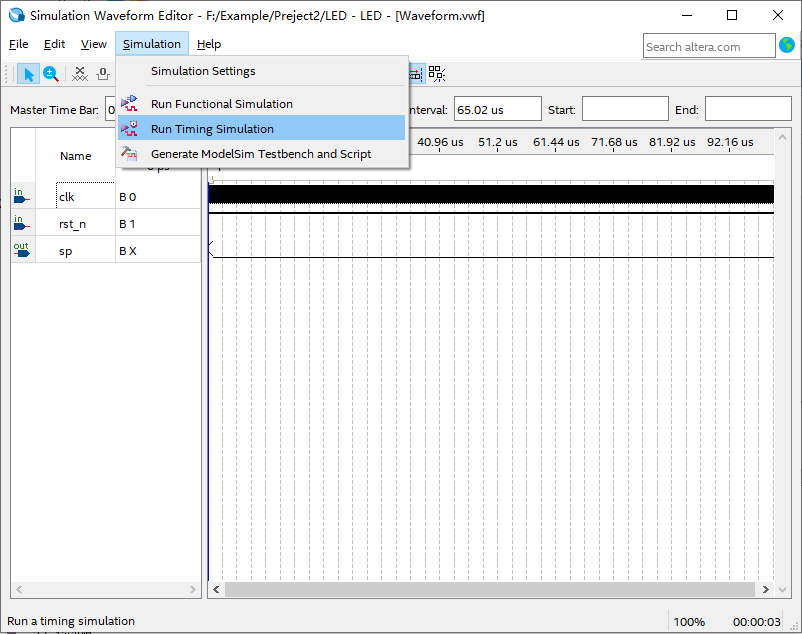Click the 71.68 us time marker
The width and height of the screenshot is (802, 634).
point(614,142)
